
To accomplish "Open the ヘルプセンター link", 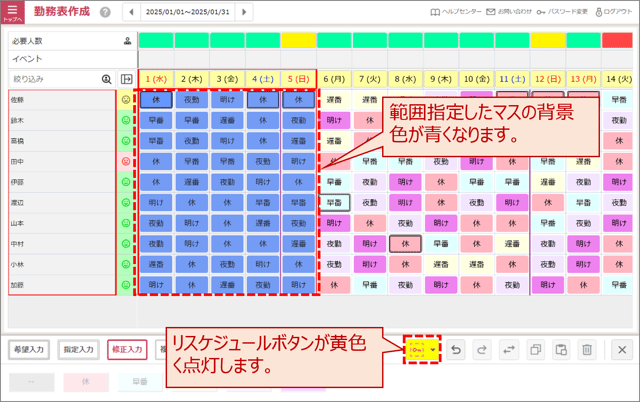I will click(x=459, y=11).
